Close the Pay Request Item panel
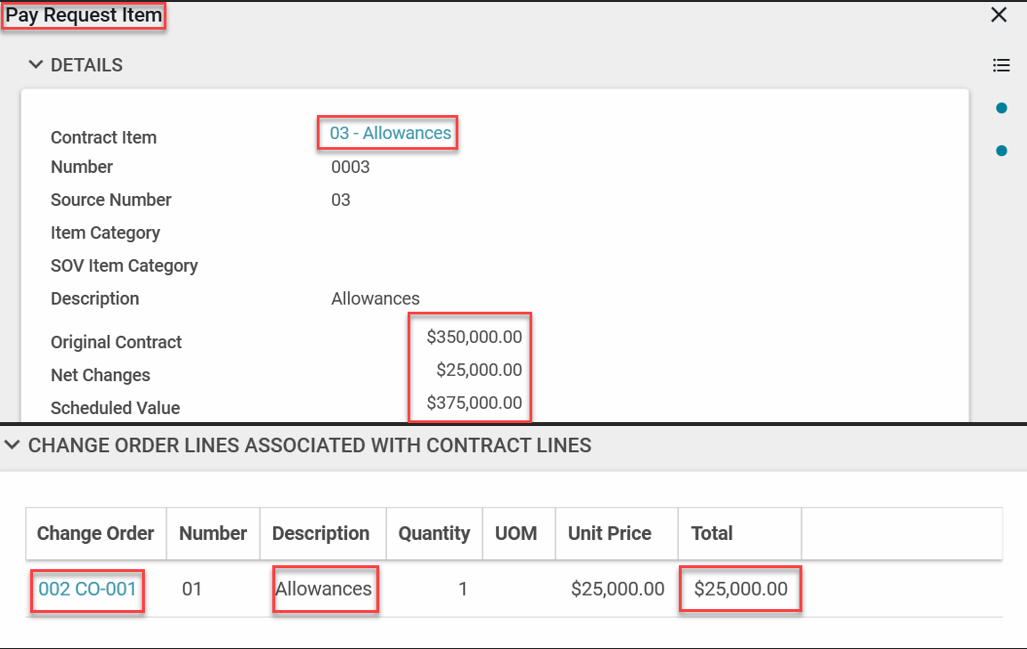 [x=998, y=15]
